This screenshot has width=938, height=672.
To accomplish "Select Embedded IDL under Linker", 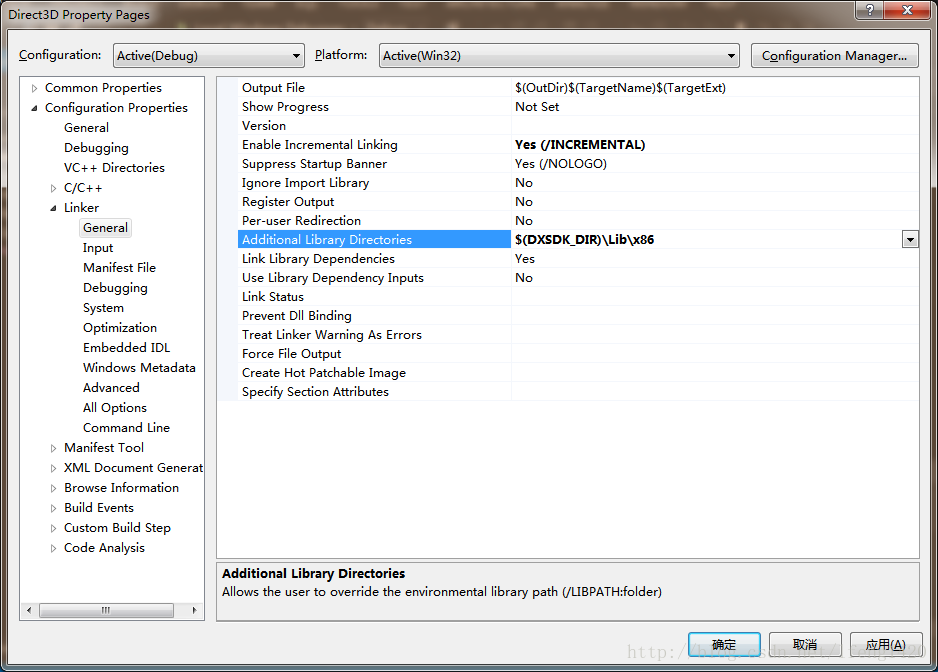I will coord(126,348).
